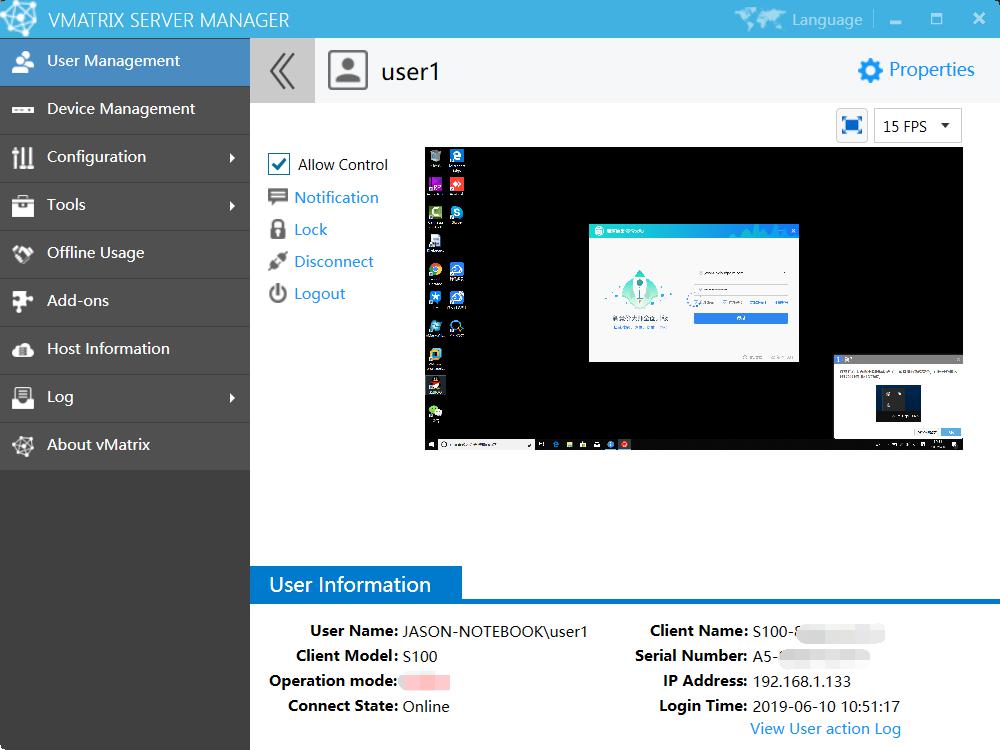The width and height of the screenshot is (1000, 750).
Task: Click blue login button in remote preview
Action: click(740, 318)
